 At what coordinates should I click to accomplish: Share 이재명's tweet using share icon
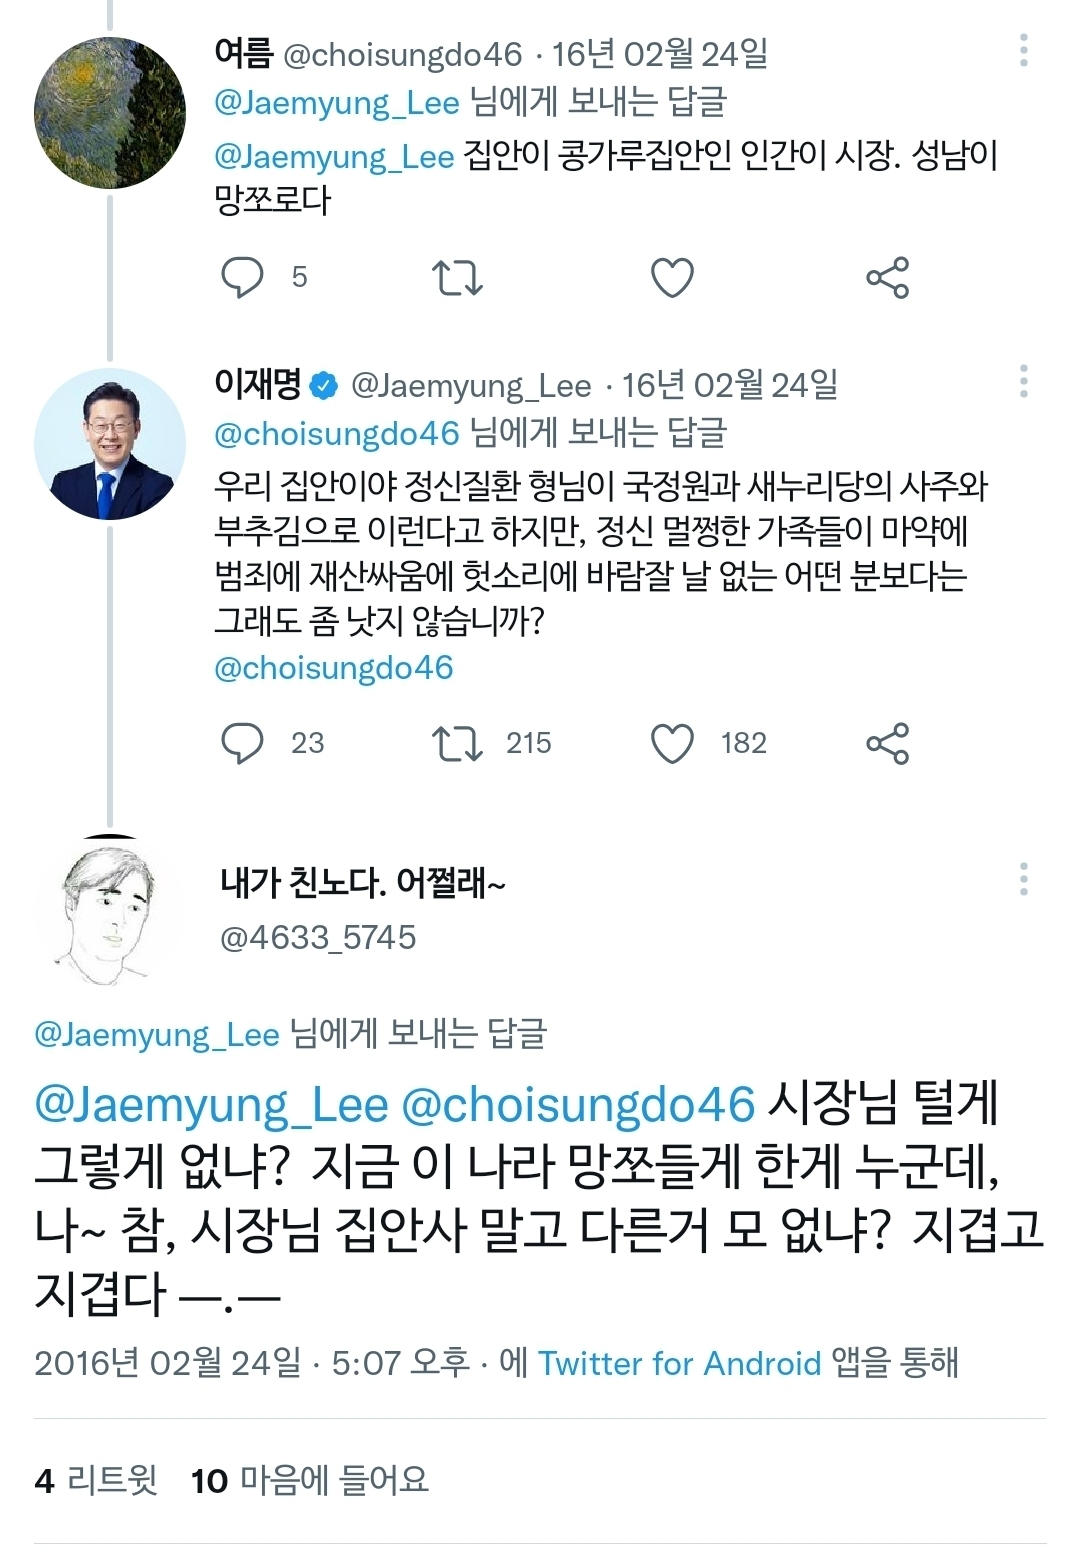(887, 743)
